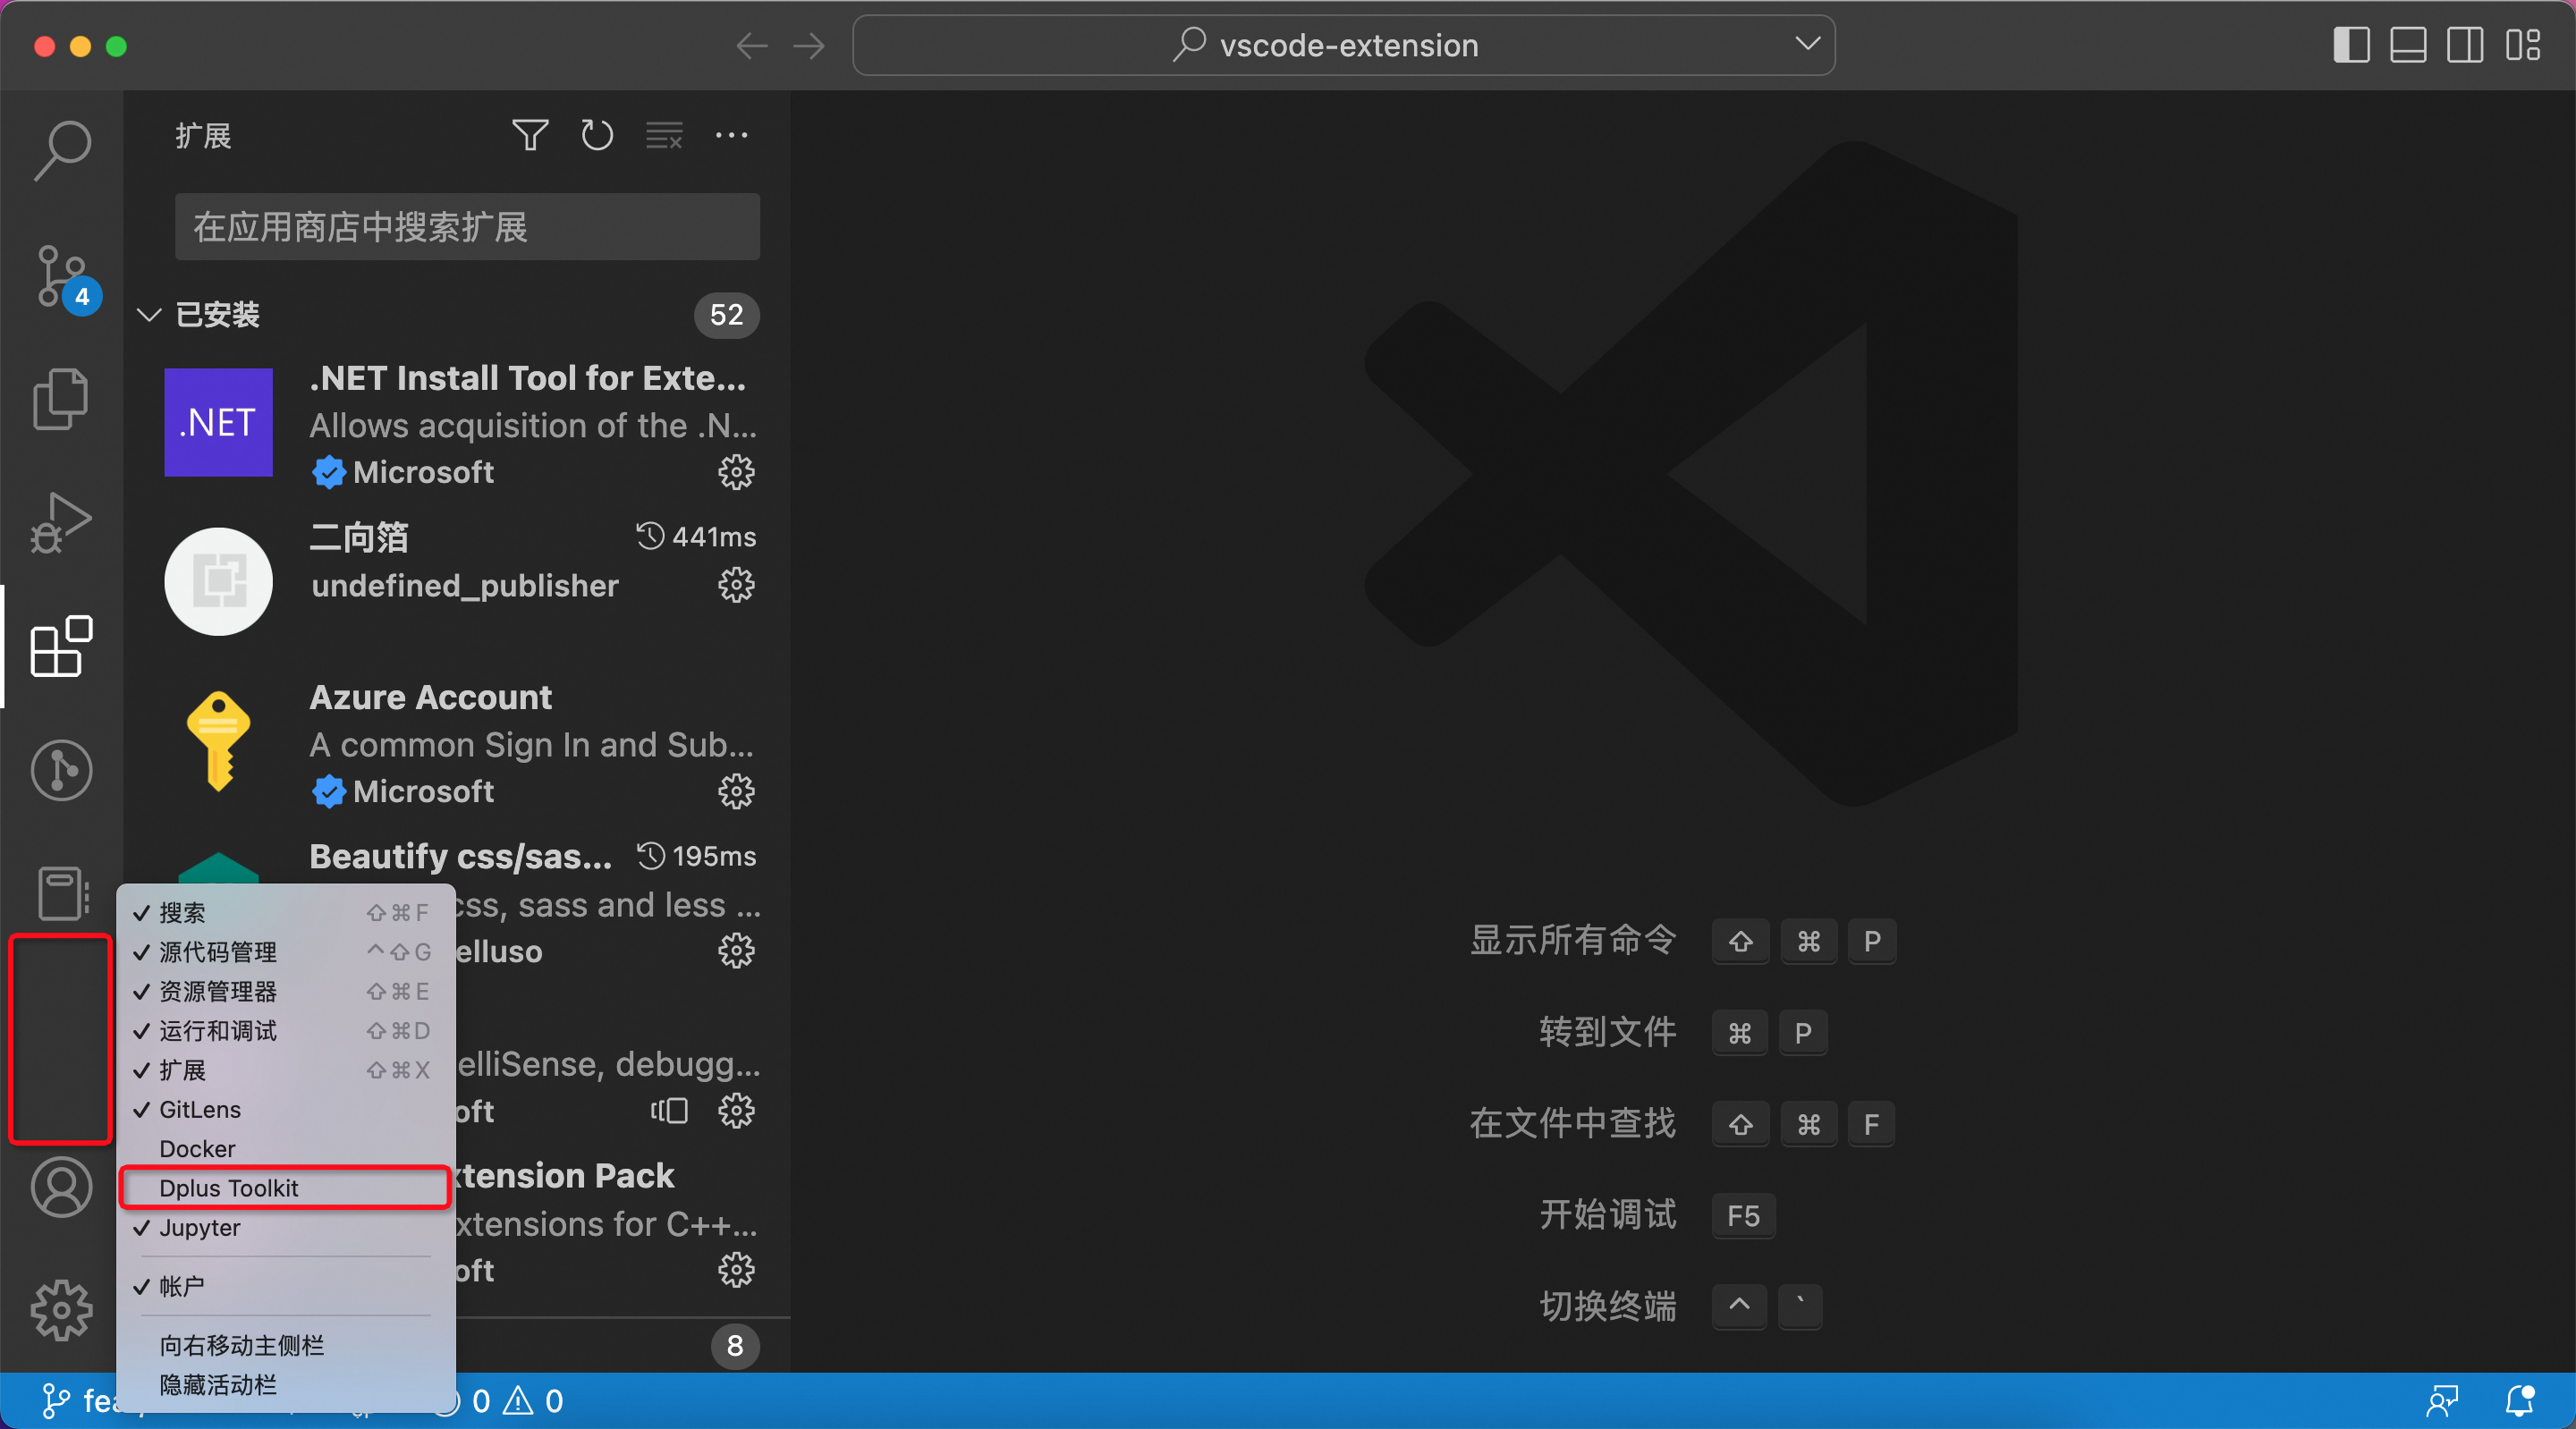Click the 8 count badge
The height and width of the screenshot is (1429, 2576).
[735, 1346]
